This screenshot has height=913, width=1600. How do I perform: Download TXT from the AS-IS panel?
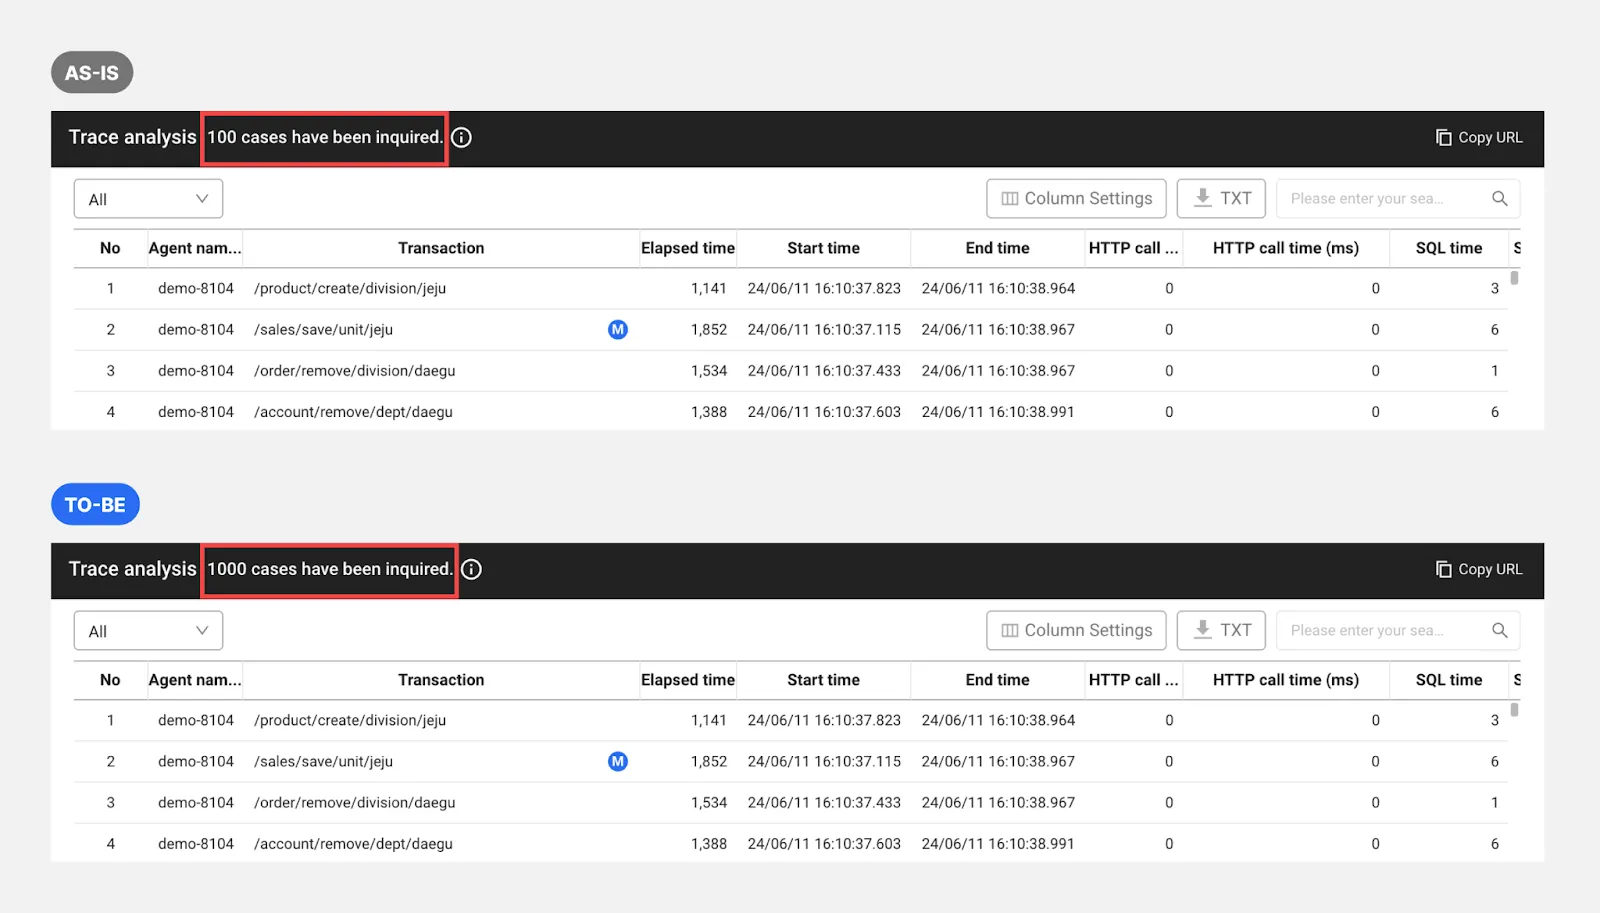tap(1221, 199)
